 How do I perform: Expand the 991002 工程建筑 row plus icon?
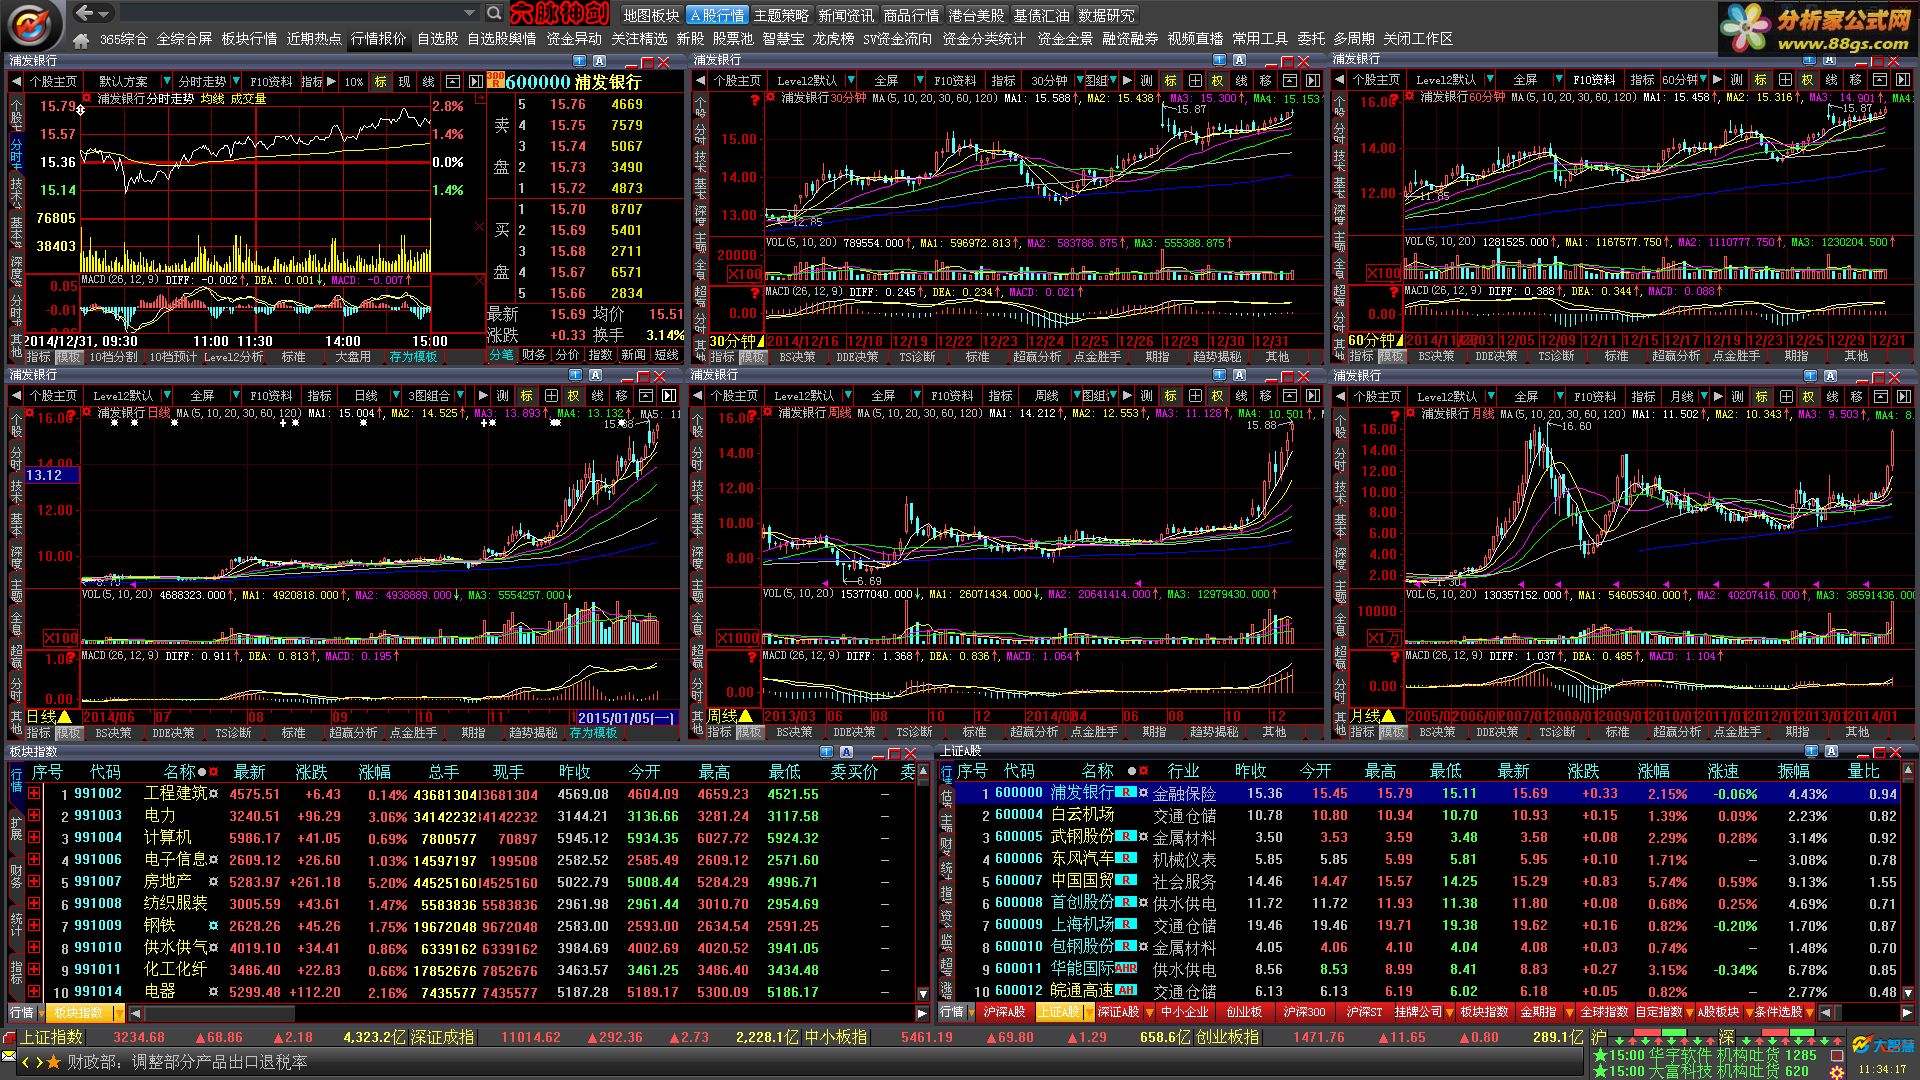[x=34, y=794]
